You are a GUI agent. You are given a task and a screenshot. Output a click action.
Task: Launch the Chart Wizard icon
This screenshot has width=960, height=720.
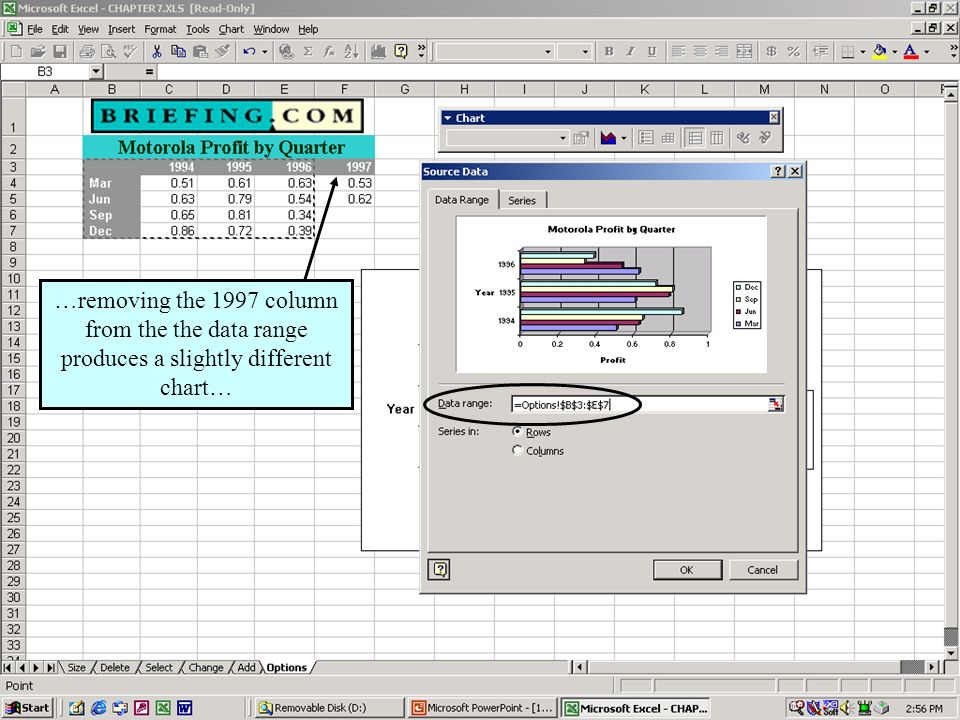click(x=378, y=51)
